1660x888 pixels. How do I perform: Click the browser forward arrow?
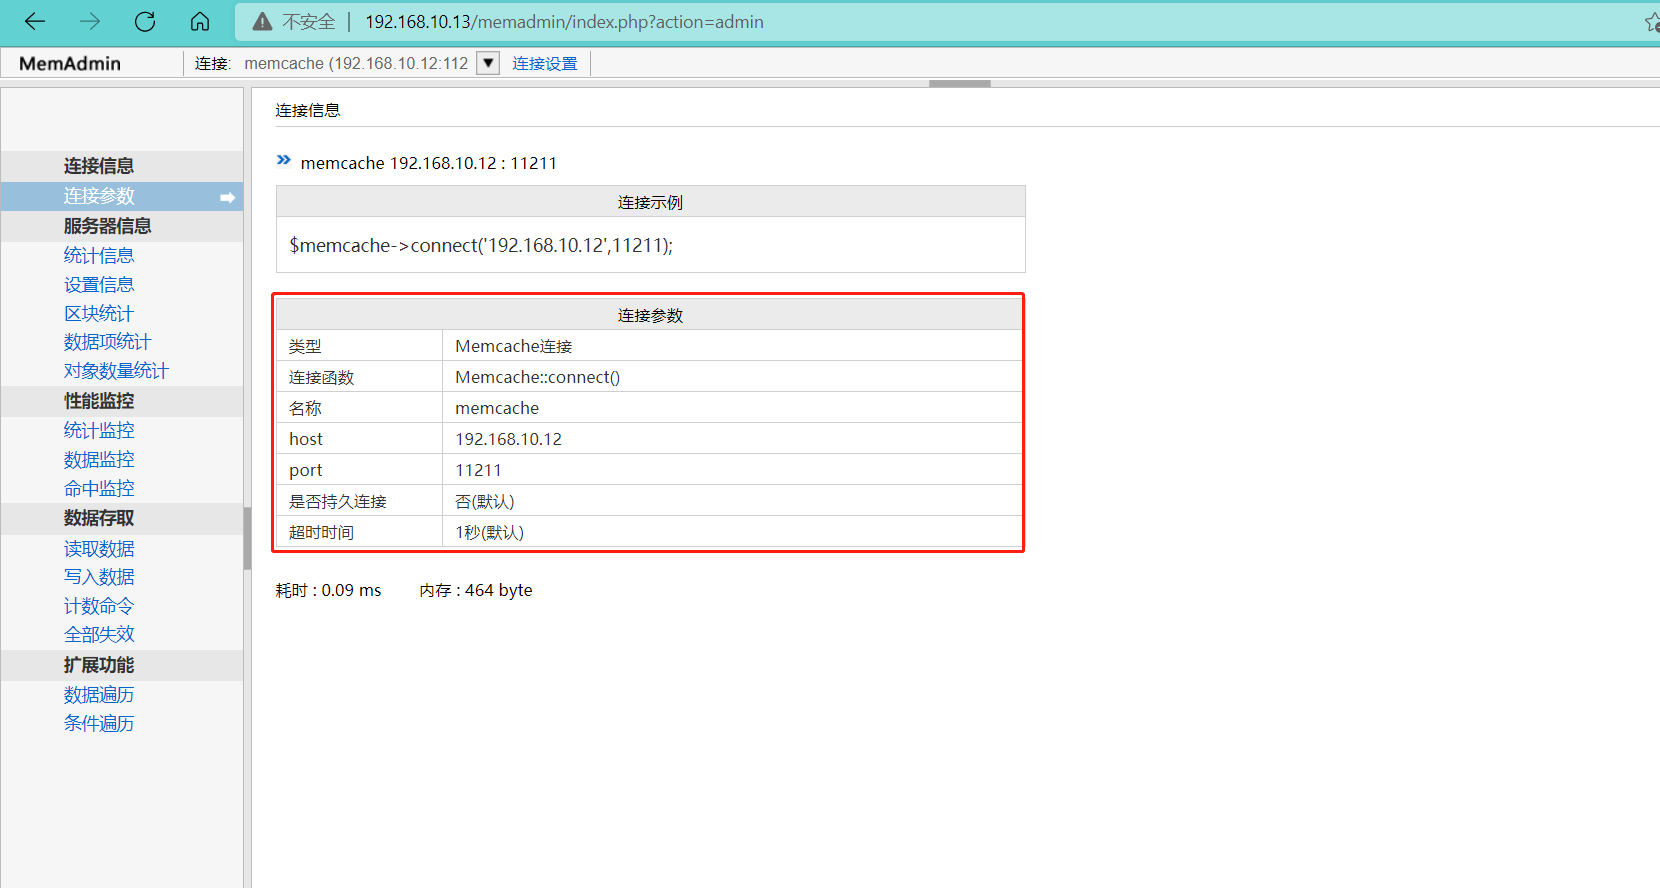pyautogui.click(x=90, y=21)
